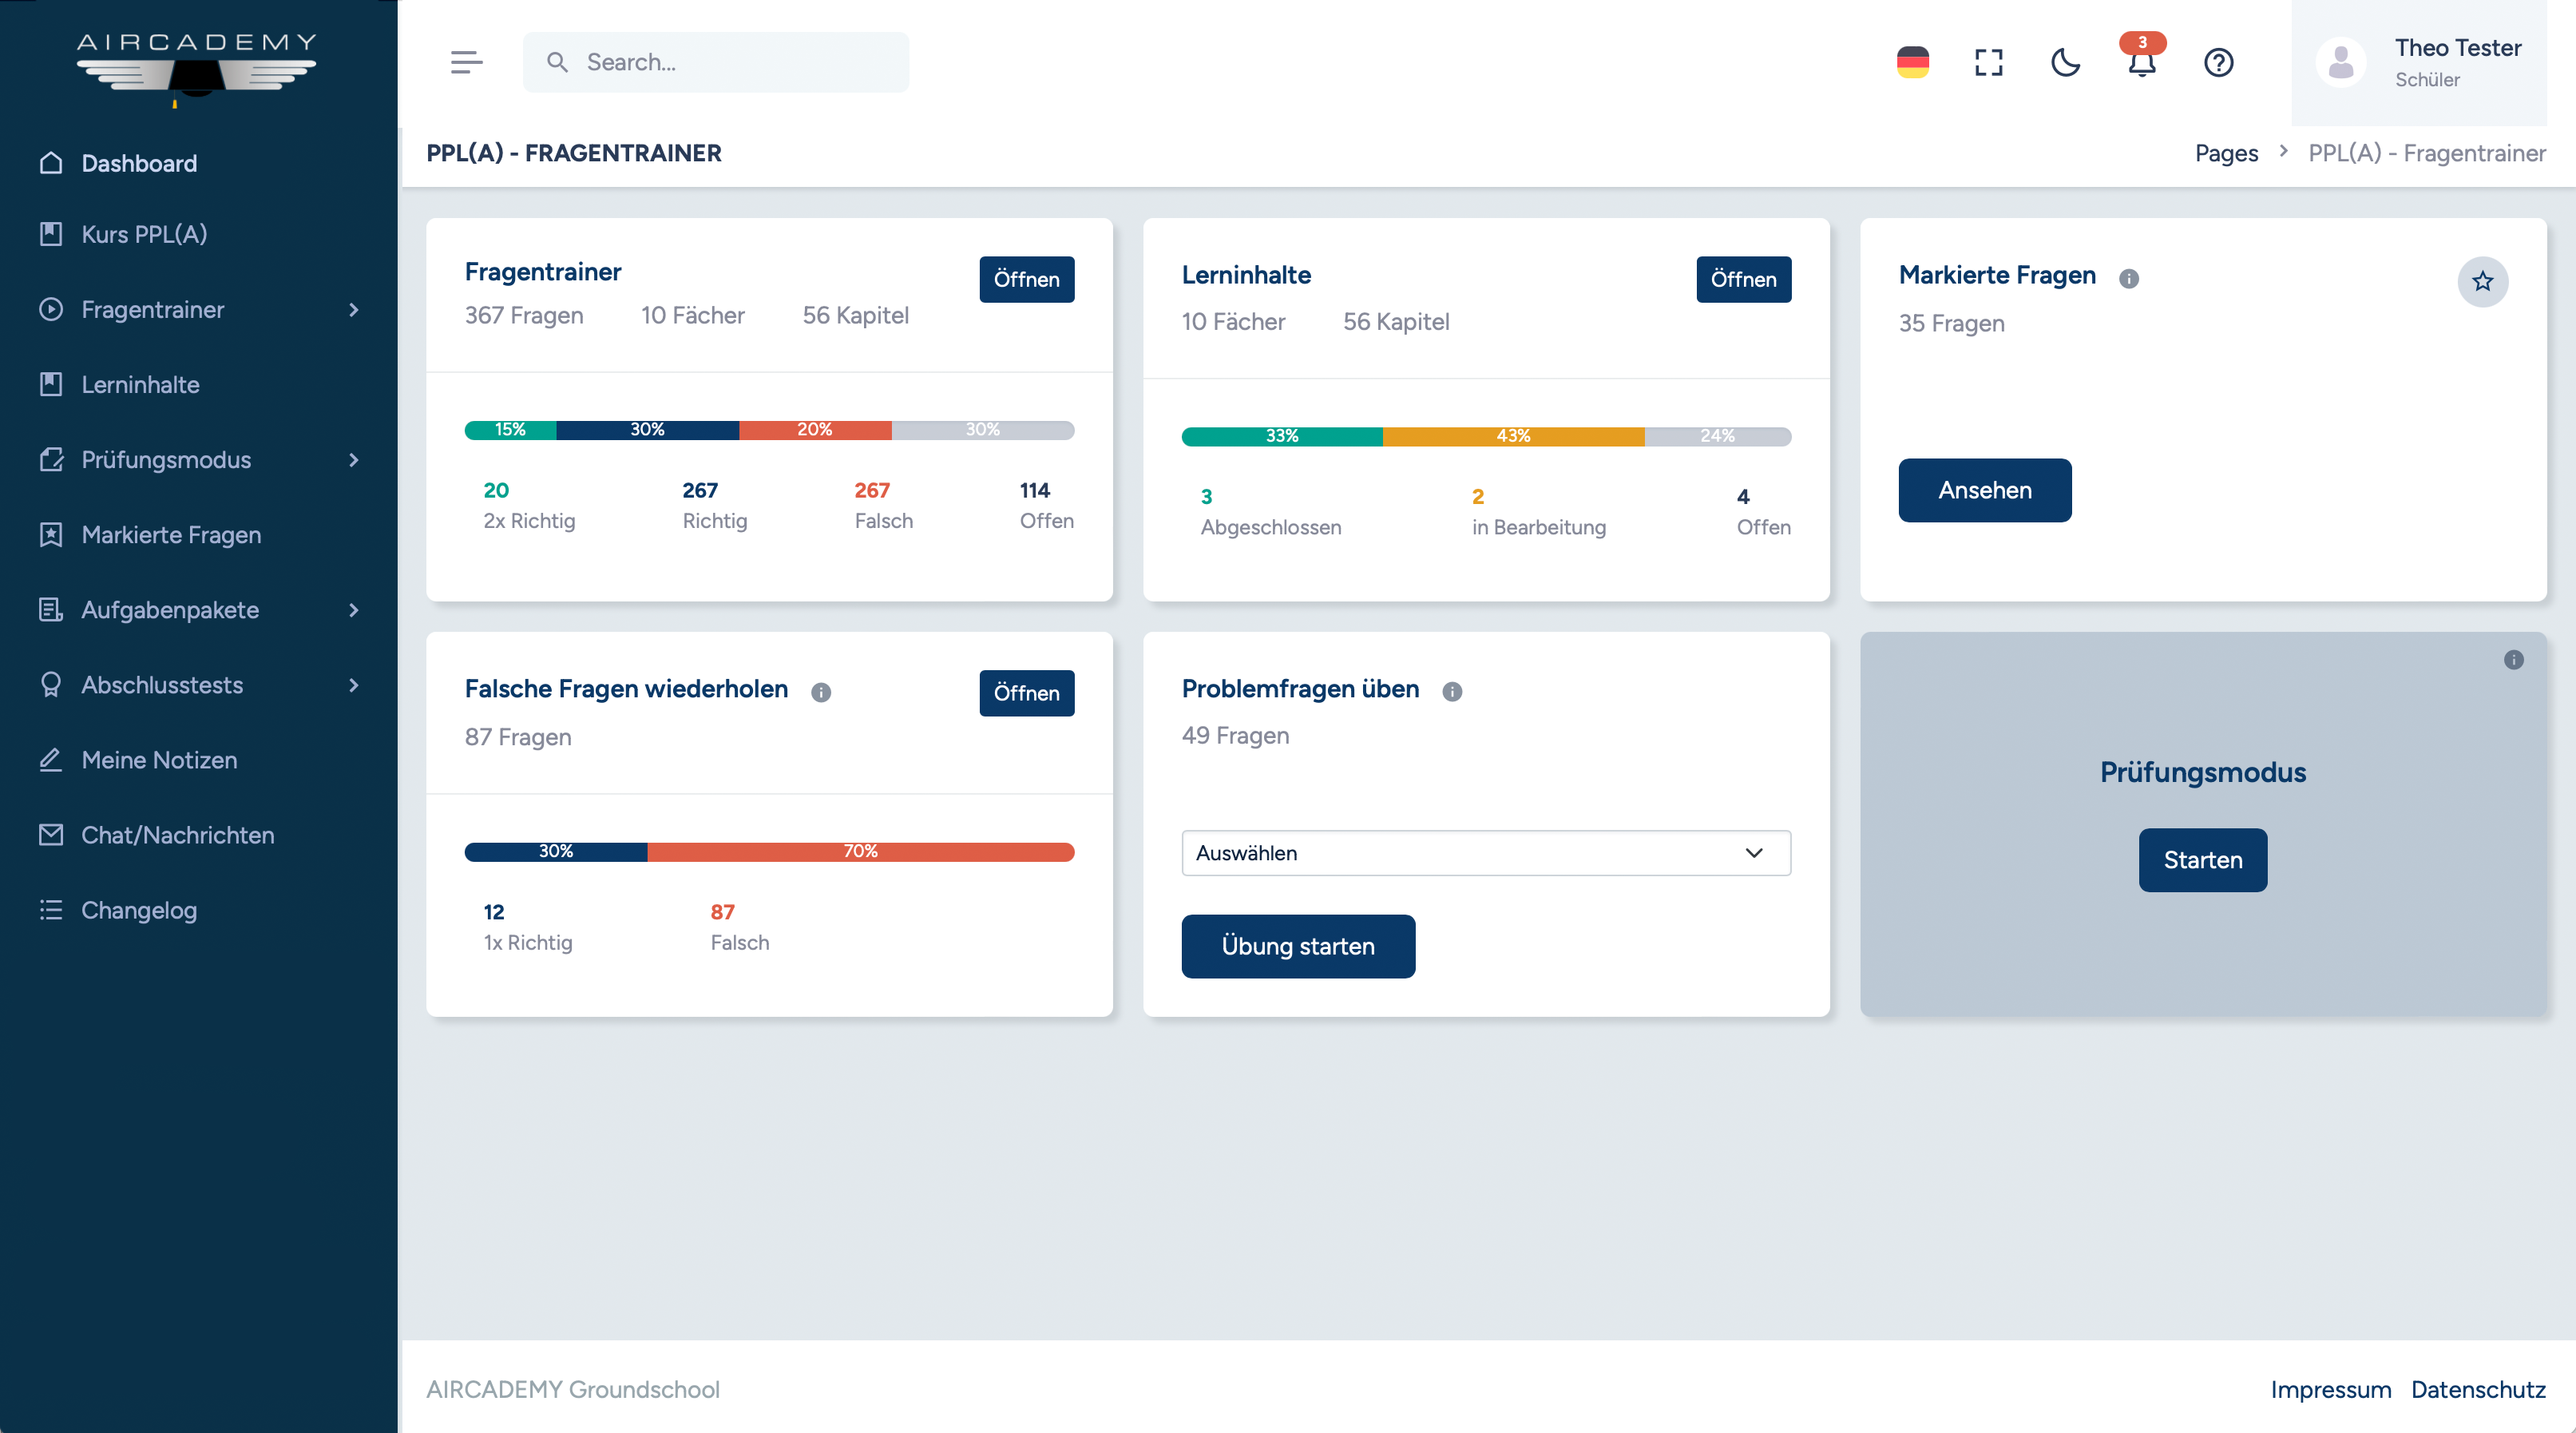The width and height of the screenshot is (2576, 1433).
Task: Open the Impressum footer link
Action: [2330, 1389]
